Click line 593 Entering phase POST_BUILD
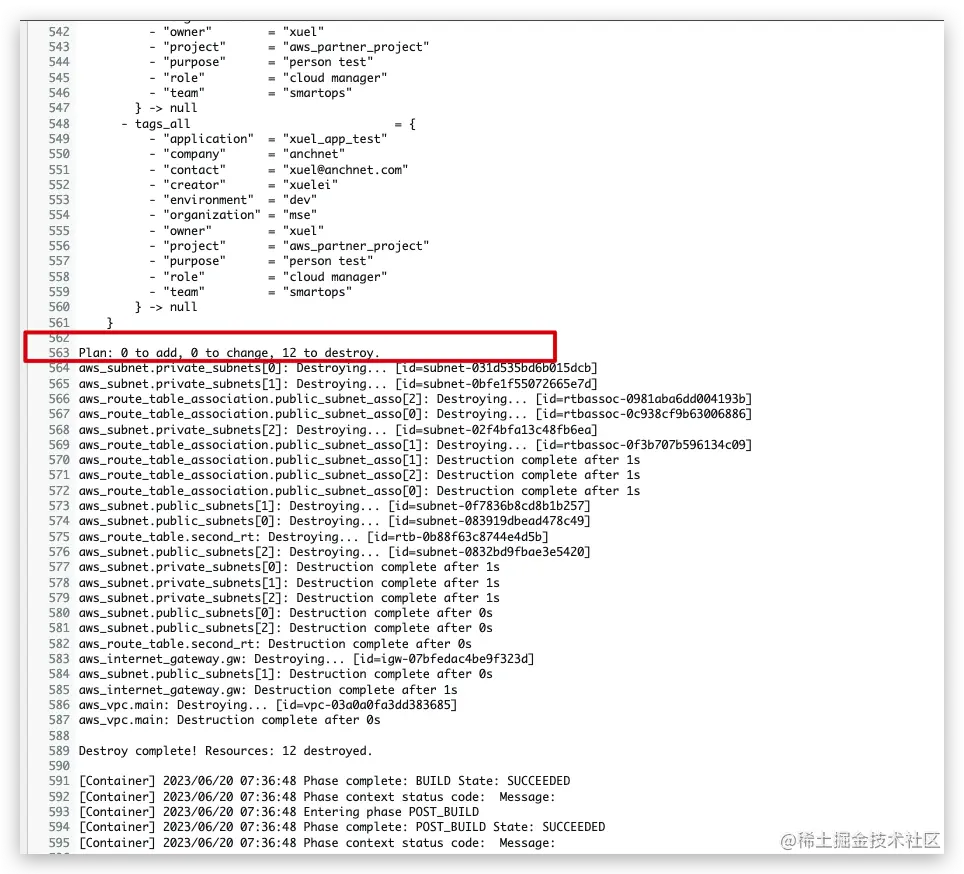Image resolution: width=964 pixels, height=874 pixels. [279, 812]
